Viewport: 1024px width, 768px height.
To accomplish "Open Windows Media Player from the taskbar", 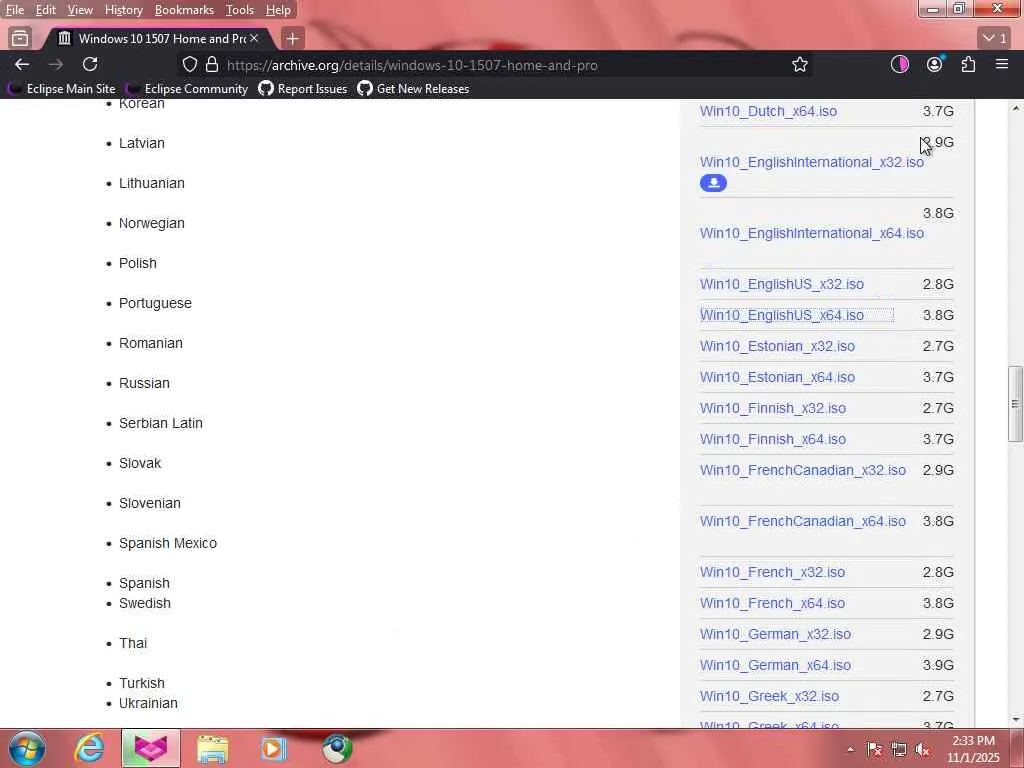I will point(274,749).
